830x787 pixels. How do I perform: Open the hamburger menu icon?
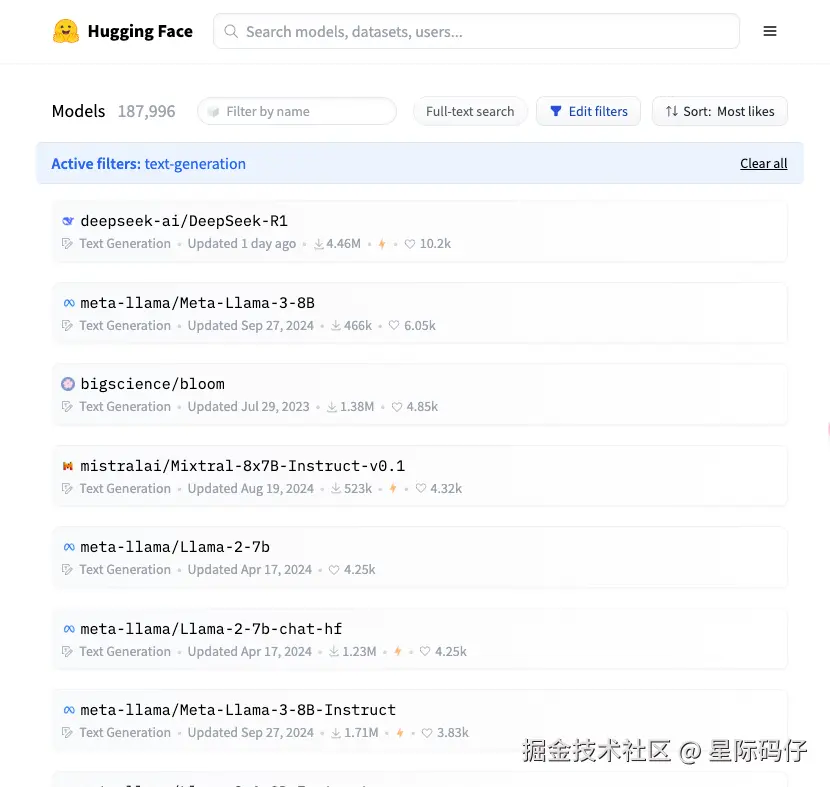[770, 31]
